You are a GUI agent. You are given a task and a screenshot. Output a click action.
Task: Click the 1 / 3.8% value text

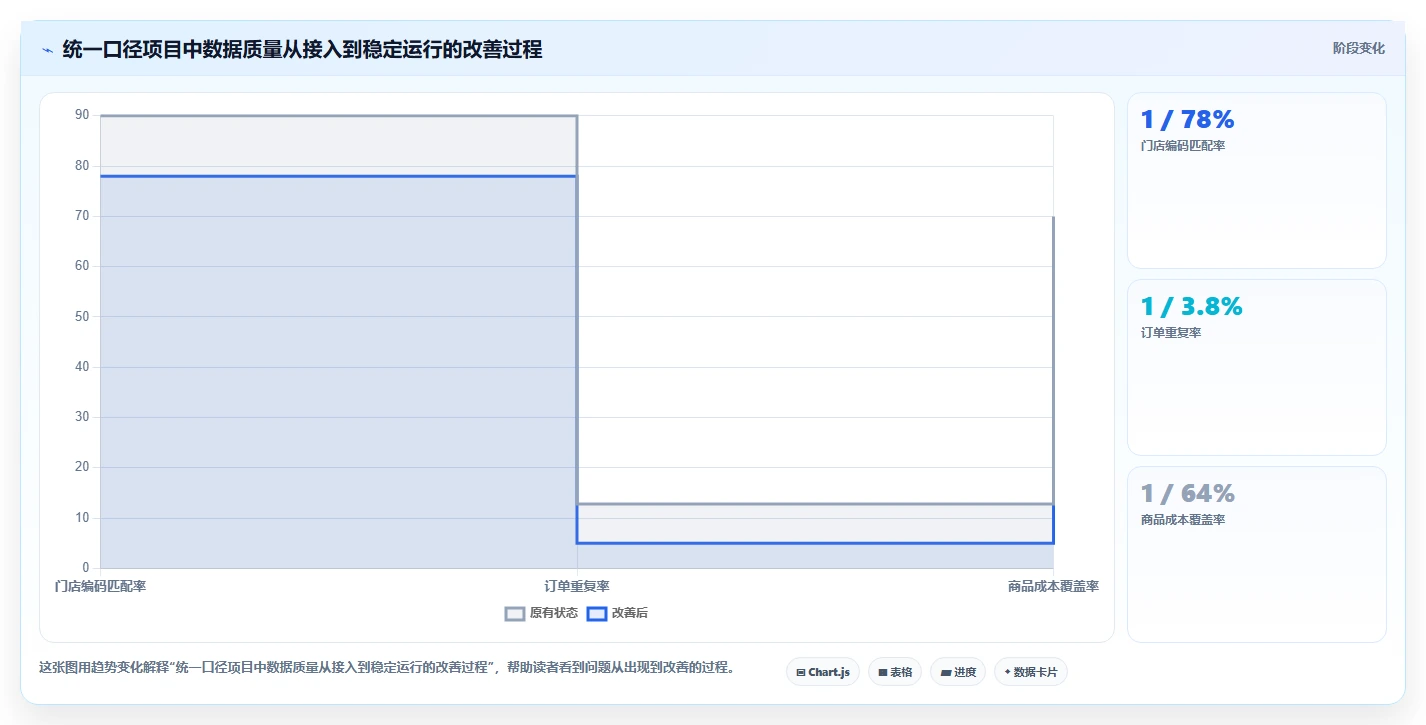click(1191, 306)
